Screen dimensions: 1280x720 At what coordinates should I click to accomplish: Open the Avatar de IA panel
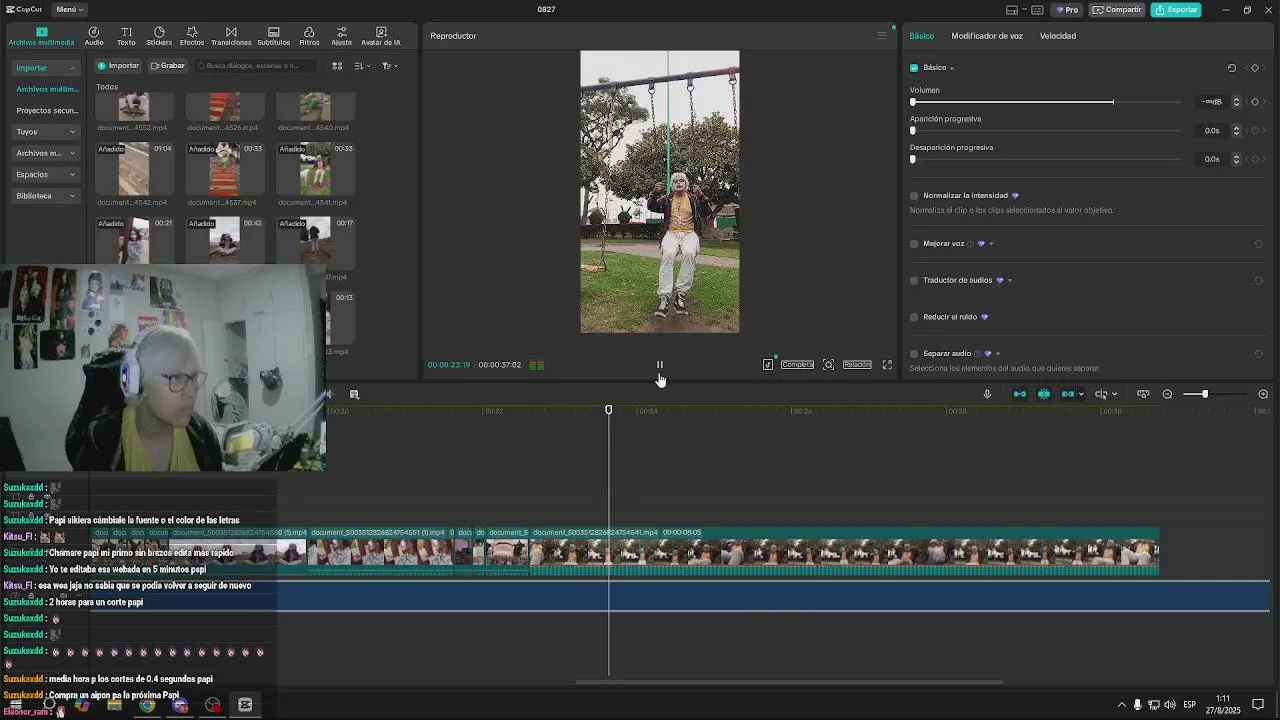click(381, 36)
